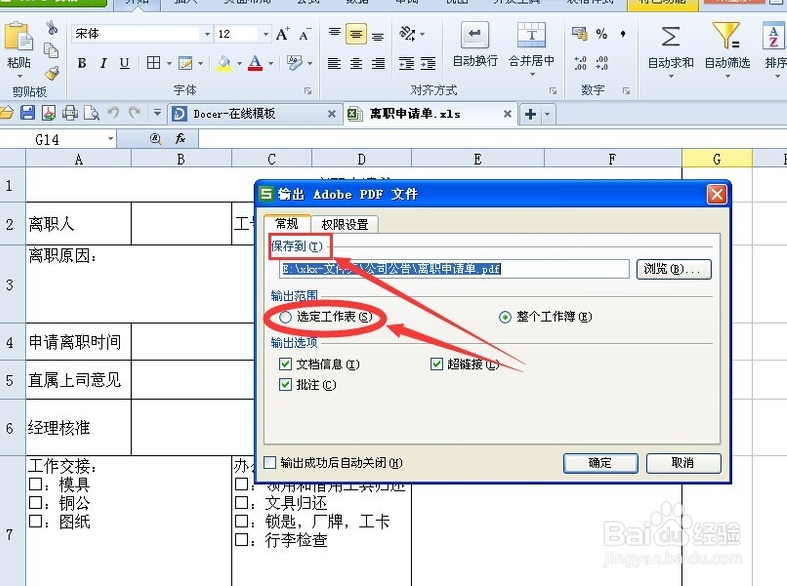
Task: Click cell containing 直属上司意见
Action: point(78,380)
